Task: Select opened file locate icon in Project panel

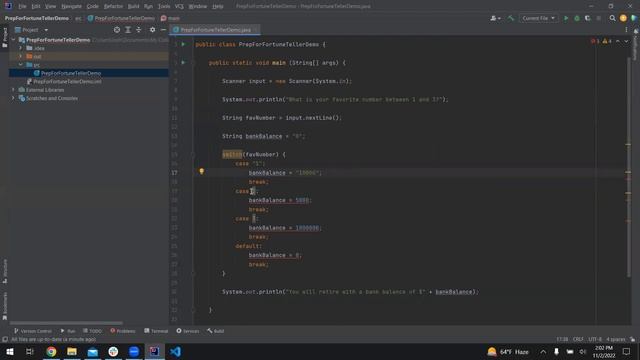Action: 117,30
